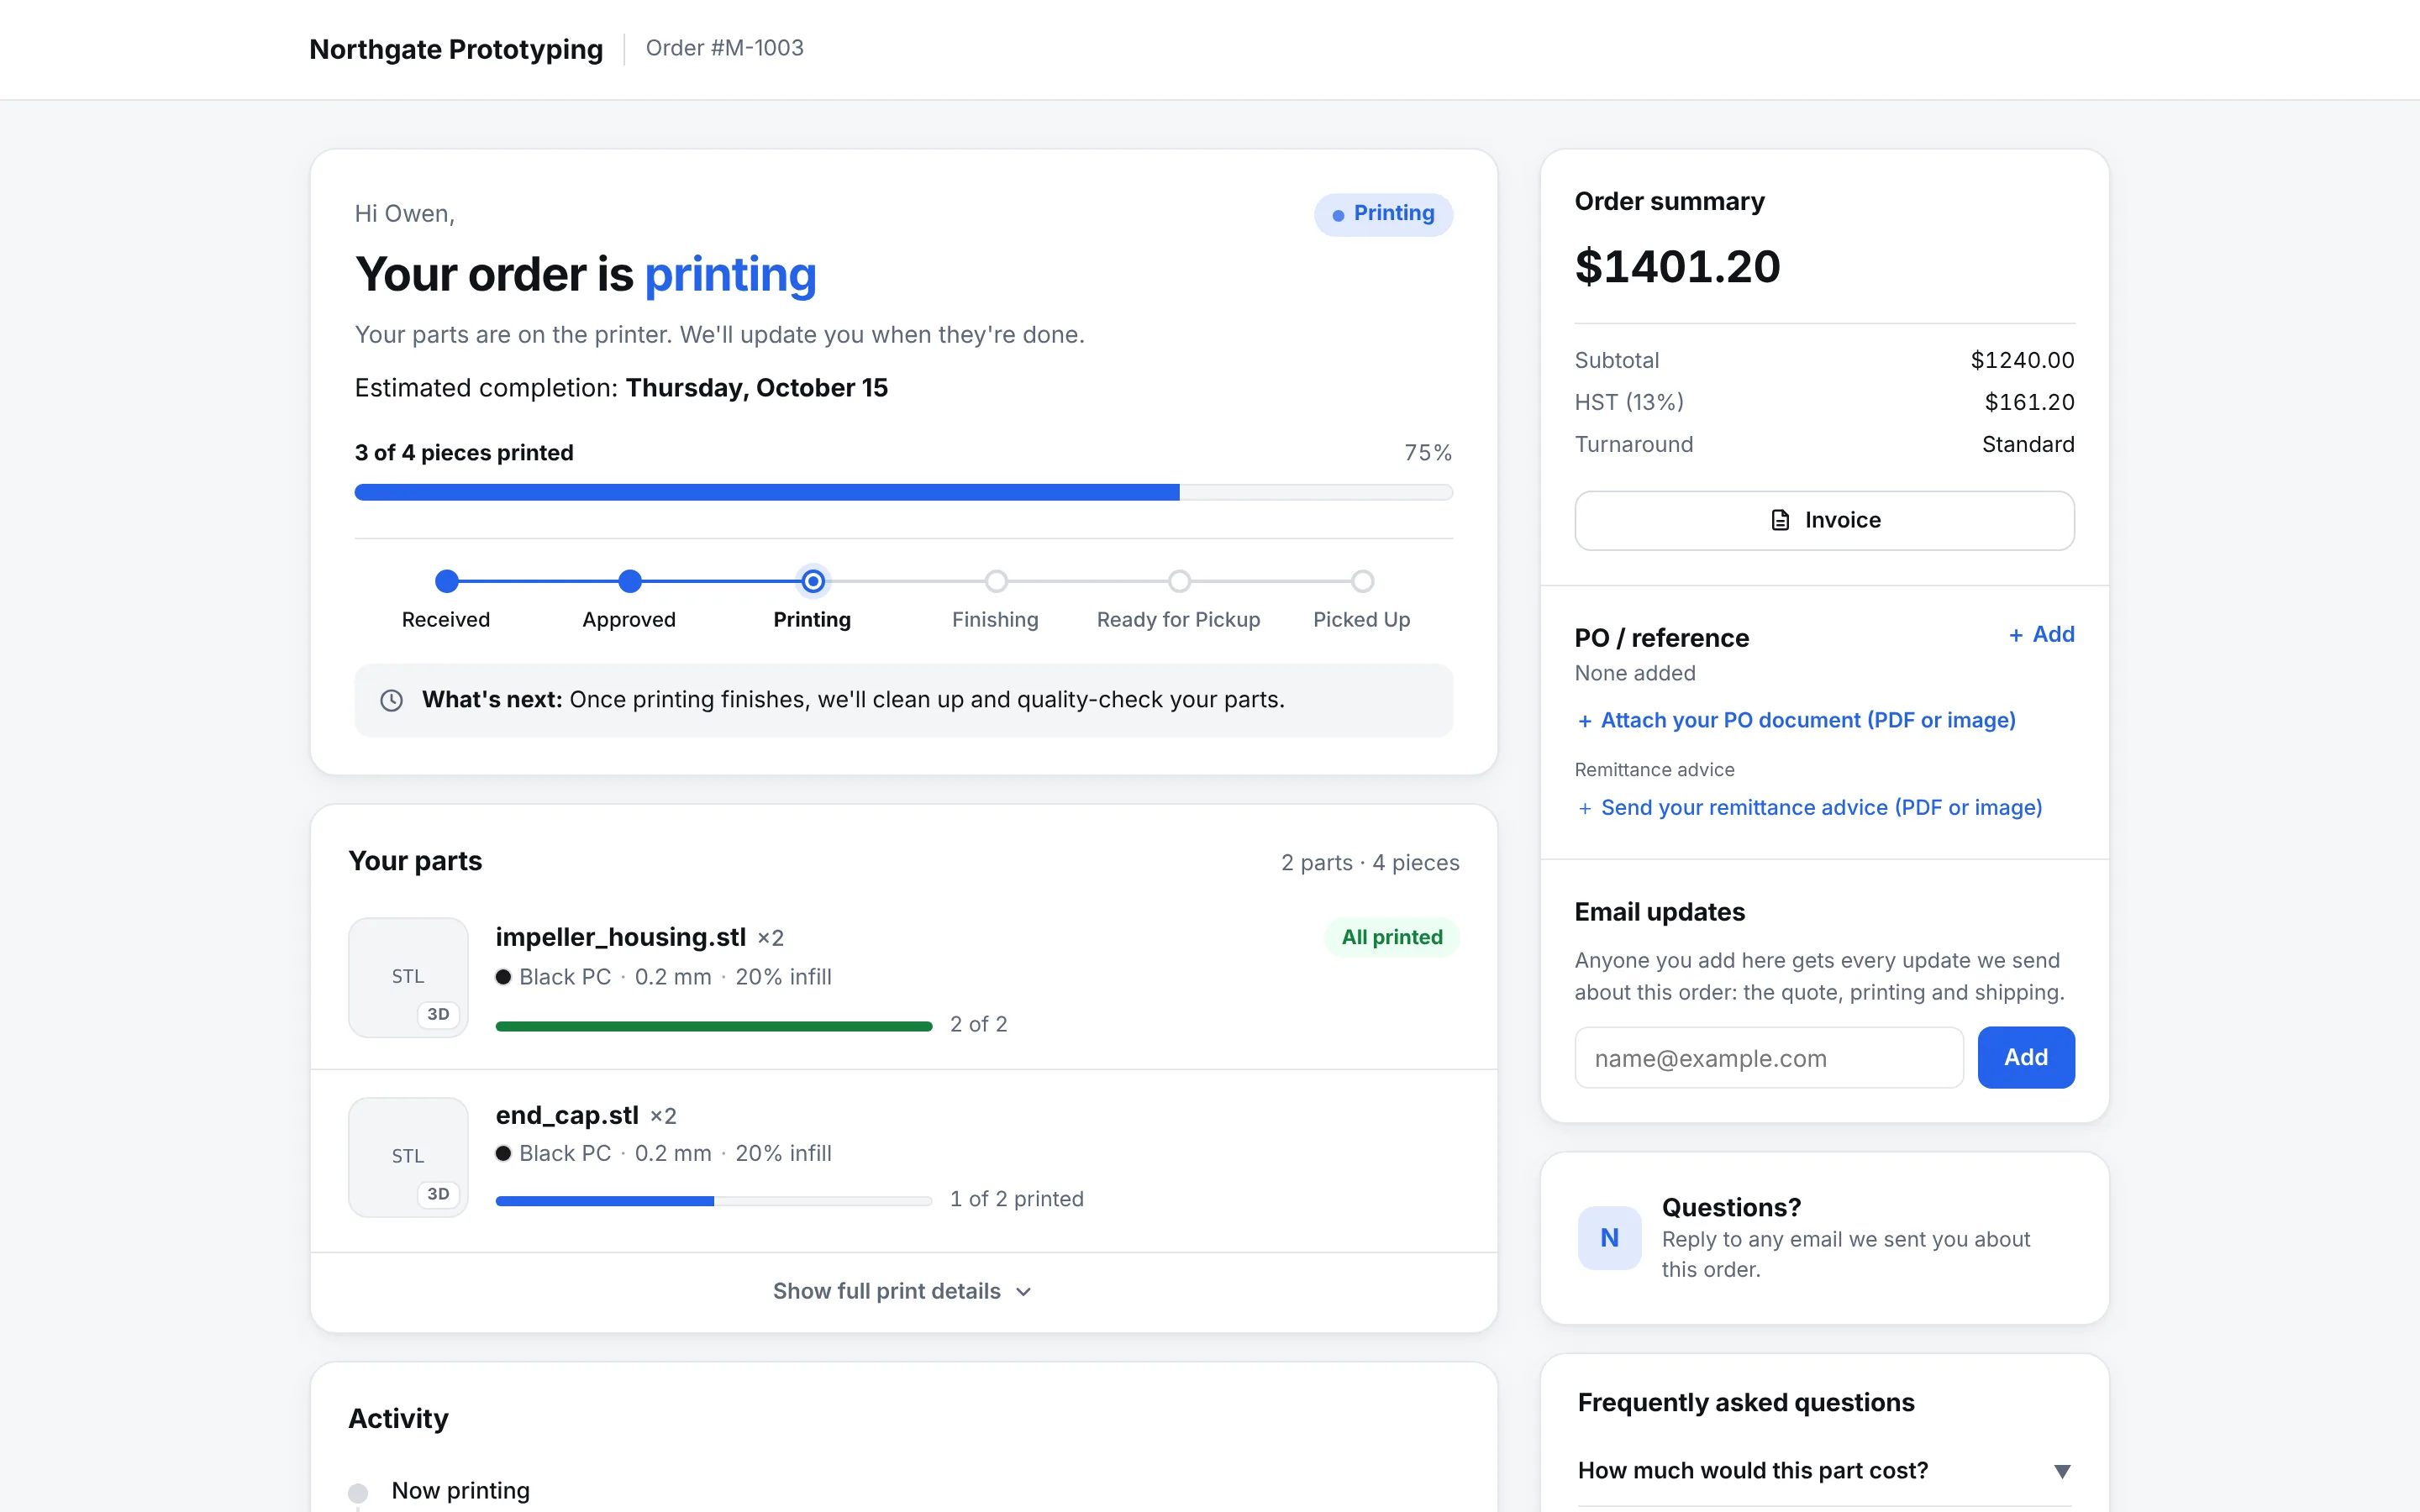2420x1512 pixels.
Task: Click the $1401.20 order total
Action: (x=1677, y=266)
